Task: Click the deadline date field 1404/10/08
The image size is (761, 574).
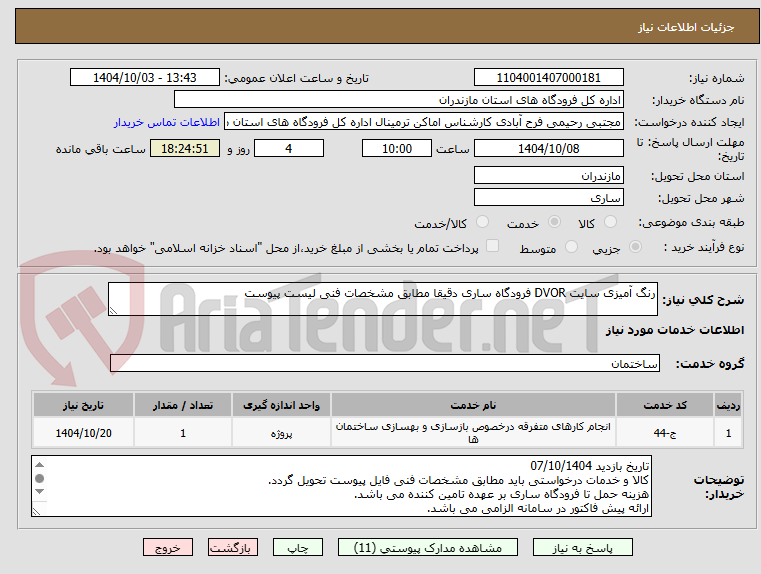Action: click(x=548, y=148)
